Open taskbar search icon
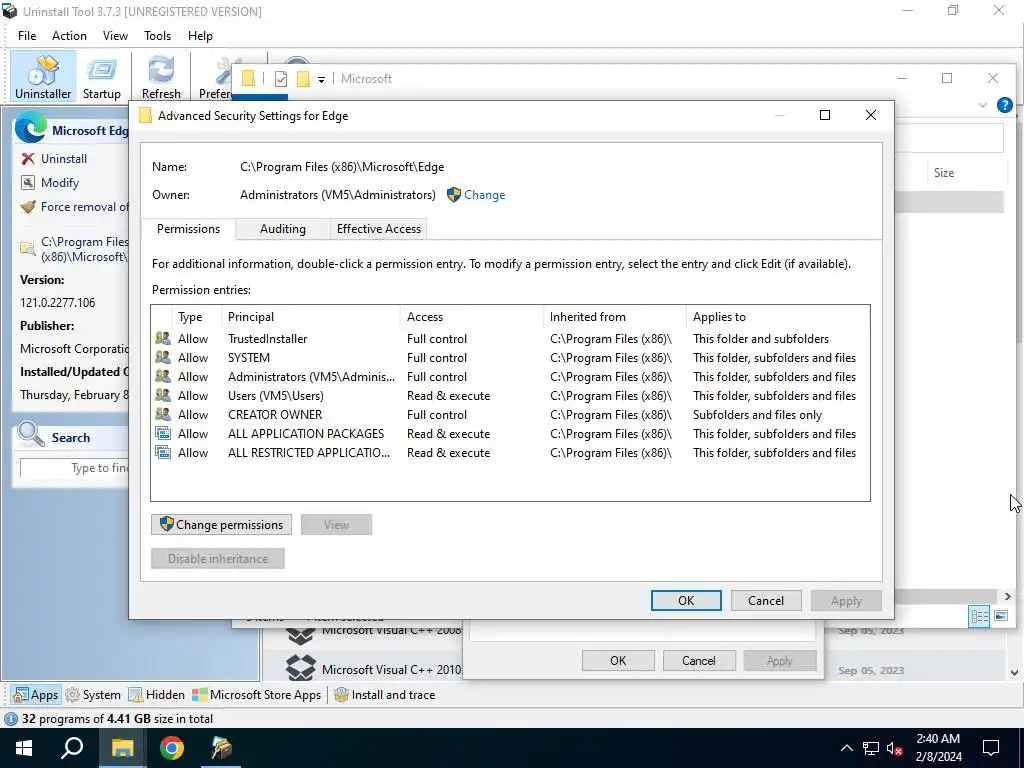 coord(72,748)
